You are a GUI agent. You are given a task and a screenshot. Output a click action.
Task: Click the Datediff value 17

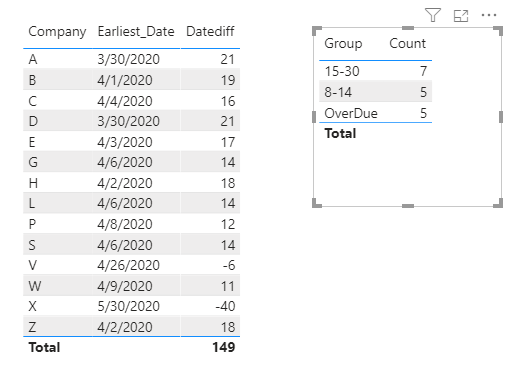[228, 142]
